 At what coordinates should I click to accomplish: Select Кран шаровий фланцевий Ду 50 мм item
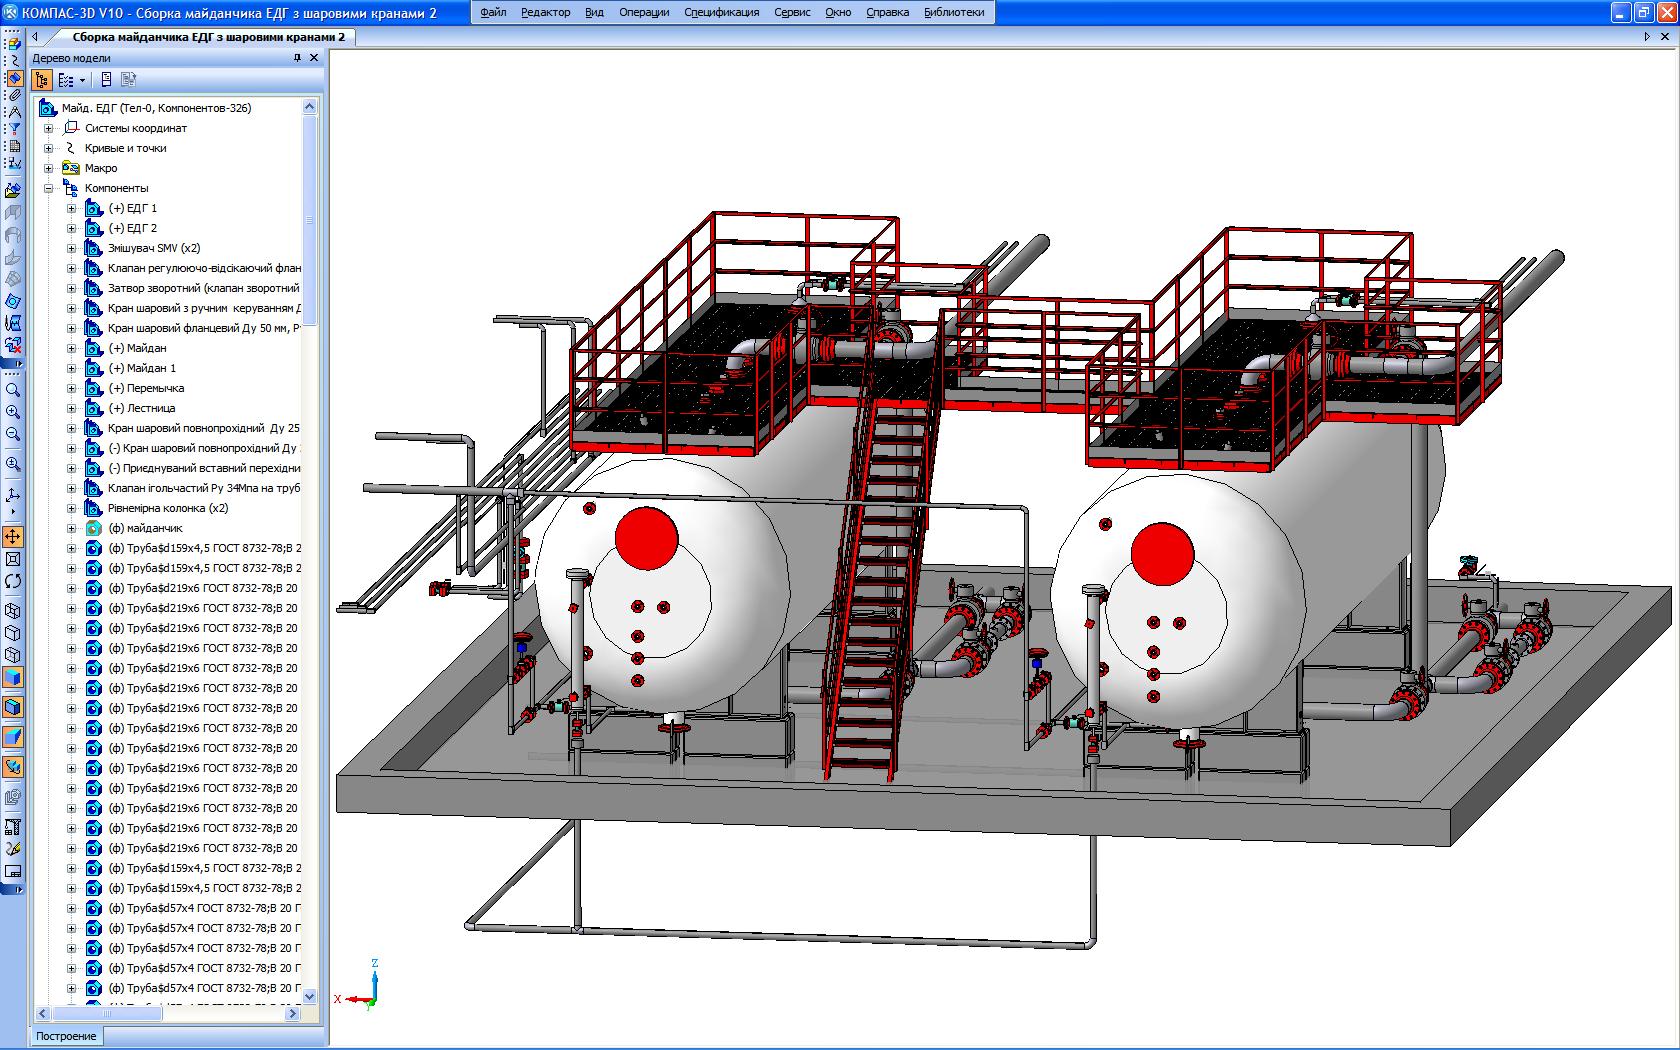pos(204,328)
